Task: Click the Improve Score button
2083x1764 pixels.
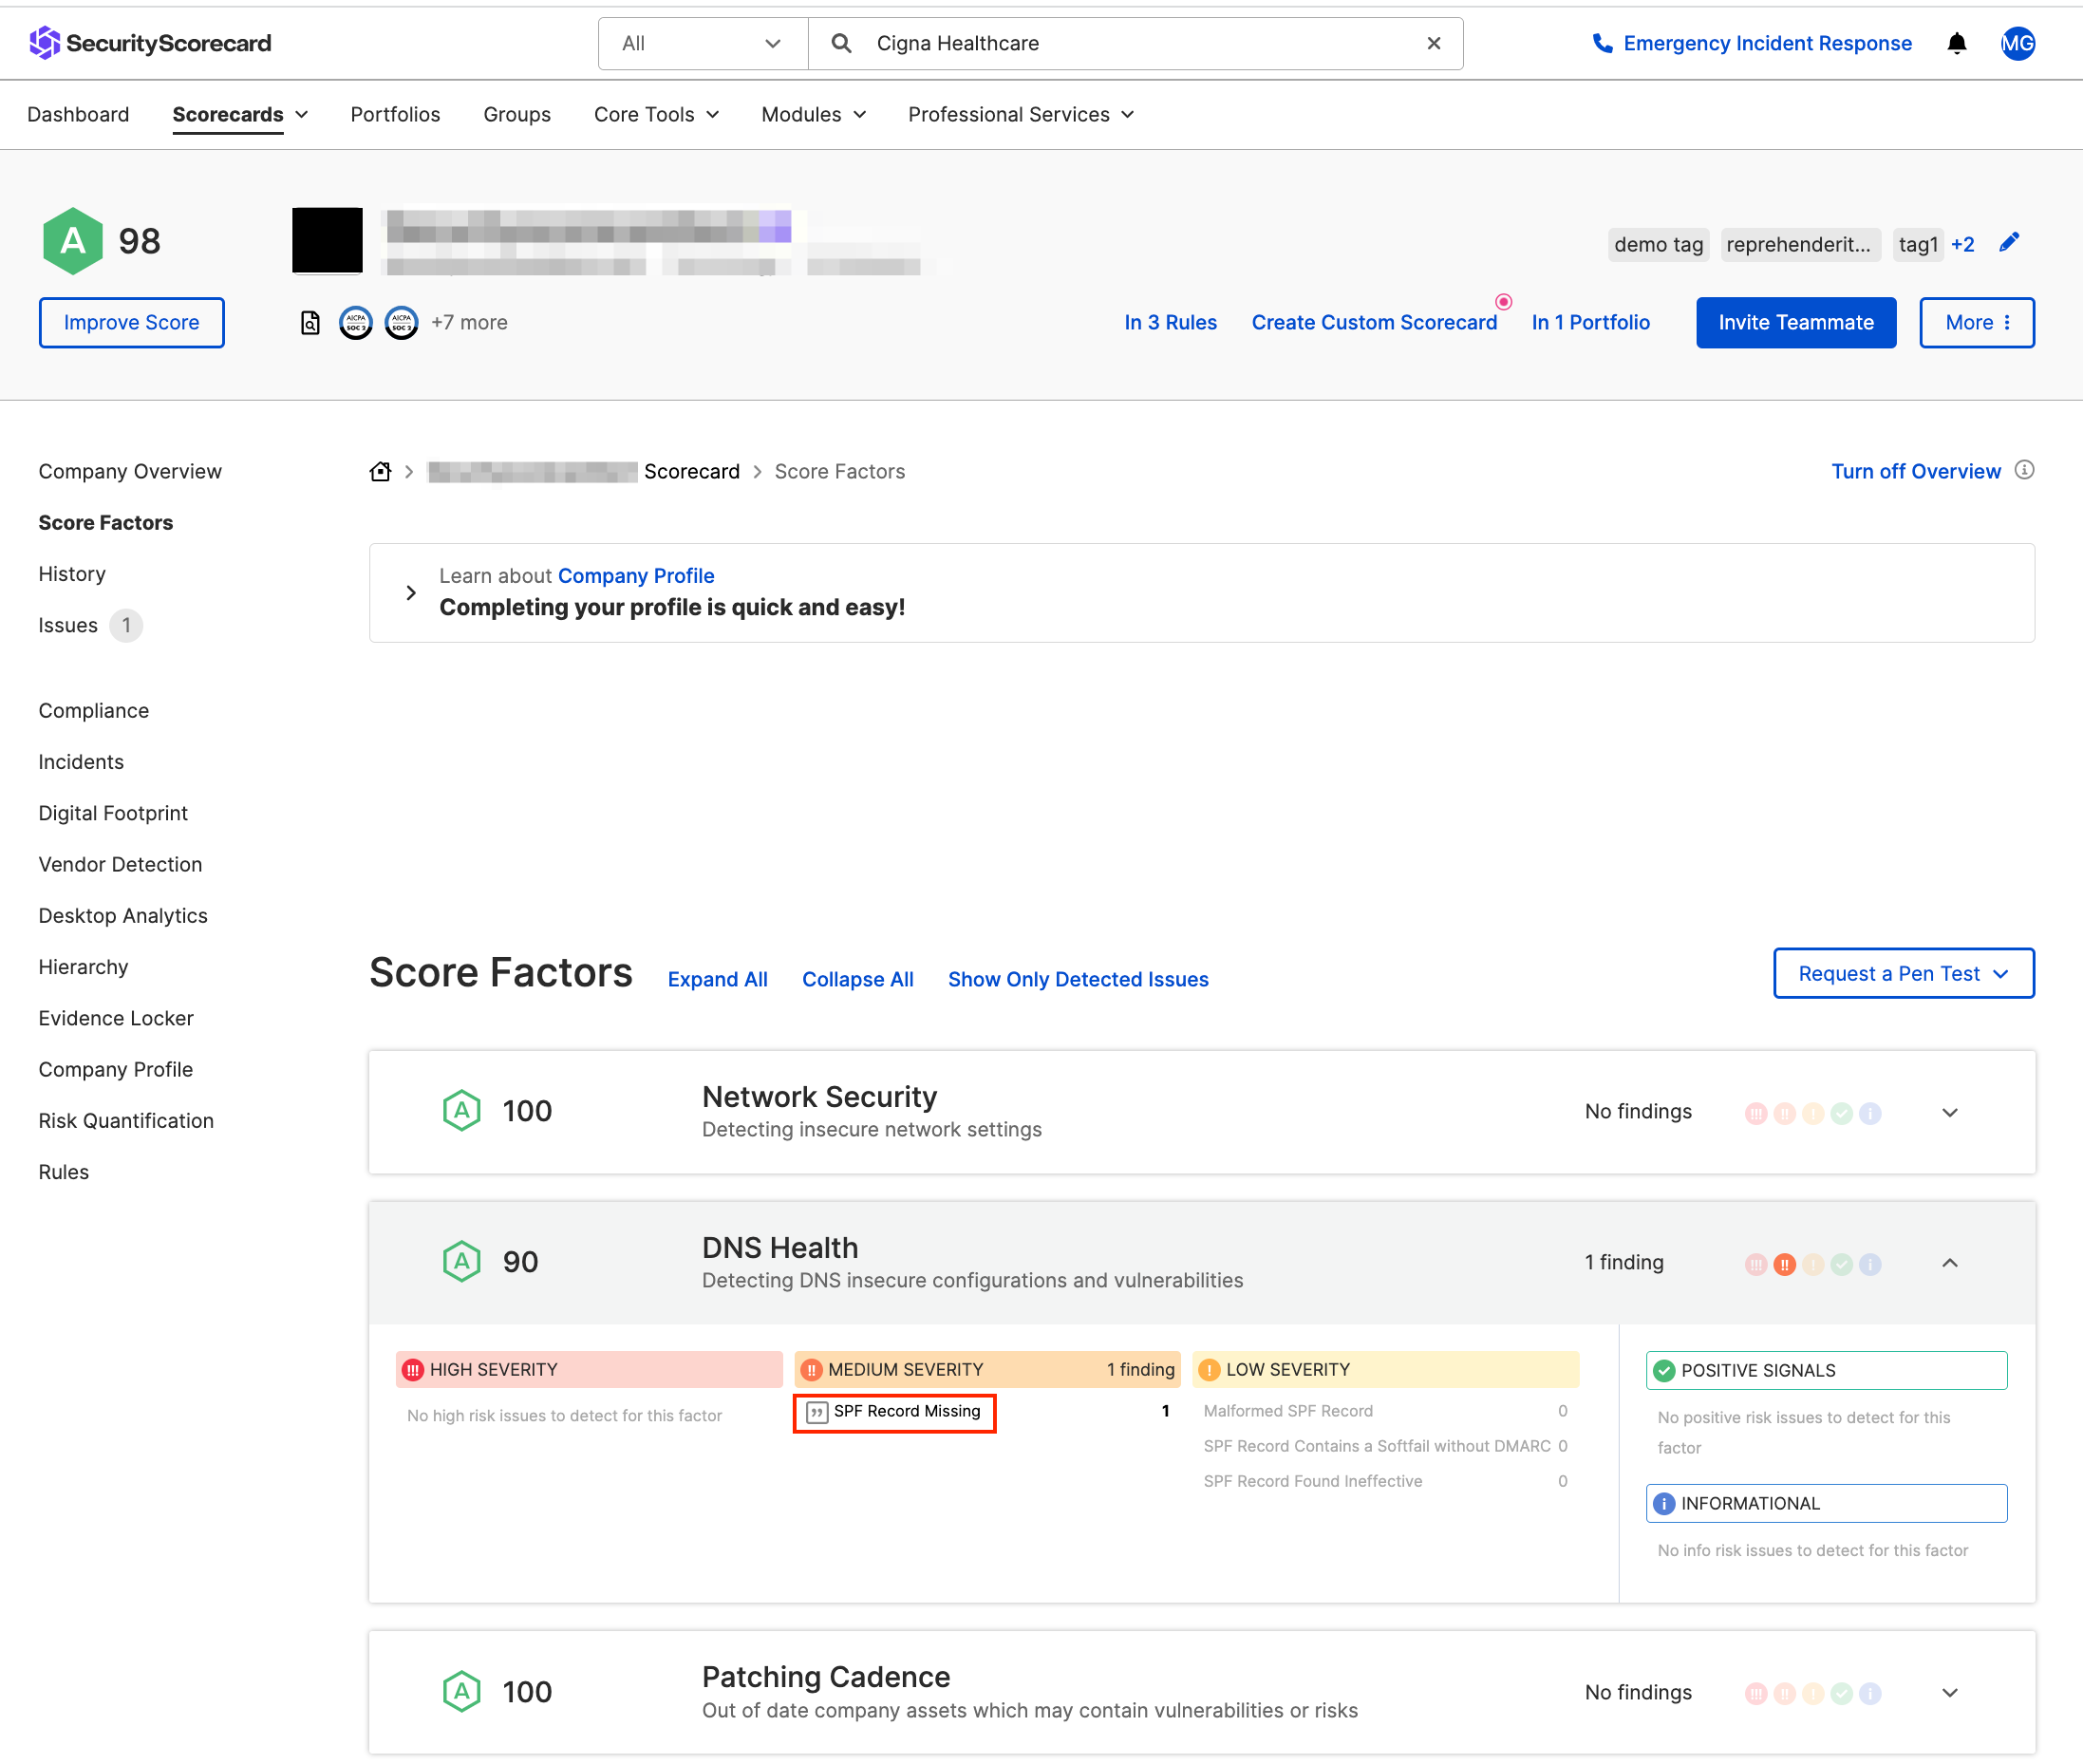Action: coord(131,322)
